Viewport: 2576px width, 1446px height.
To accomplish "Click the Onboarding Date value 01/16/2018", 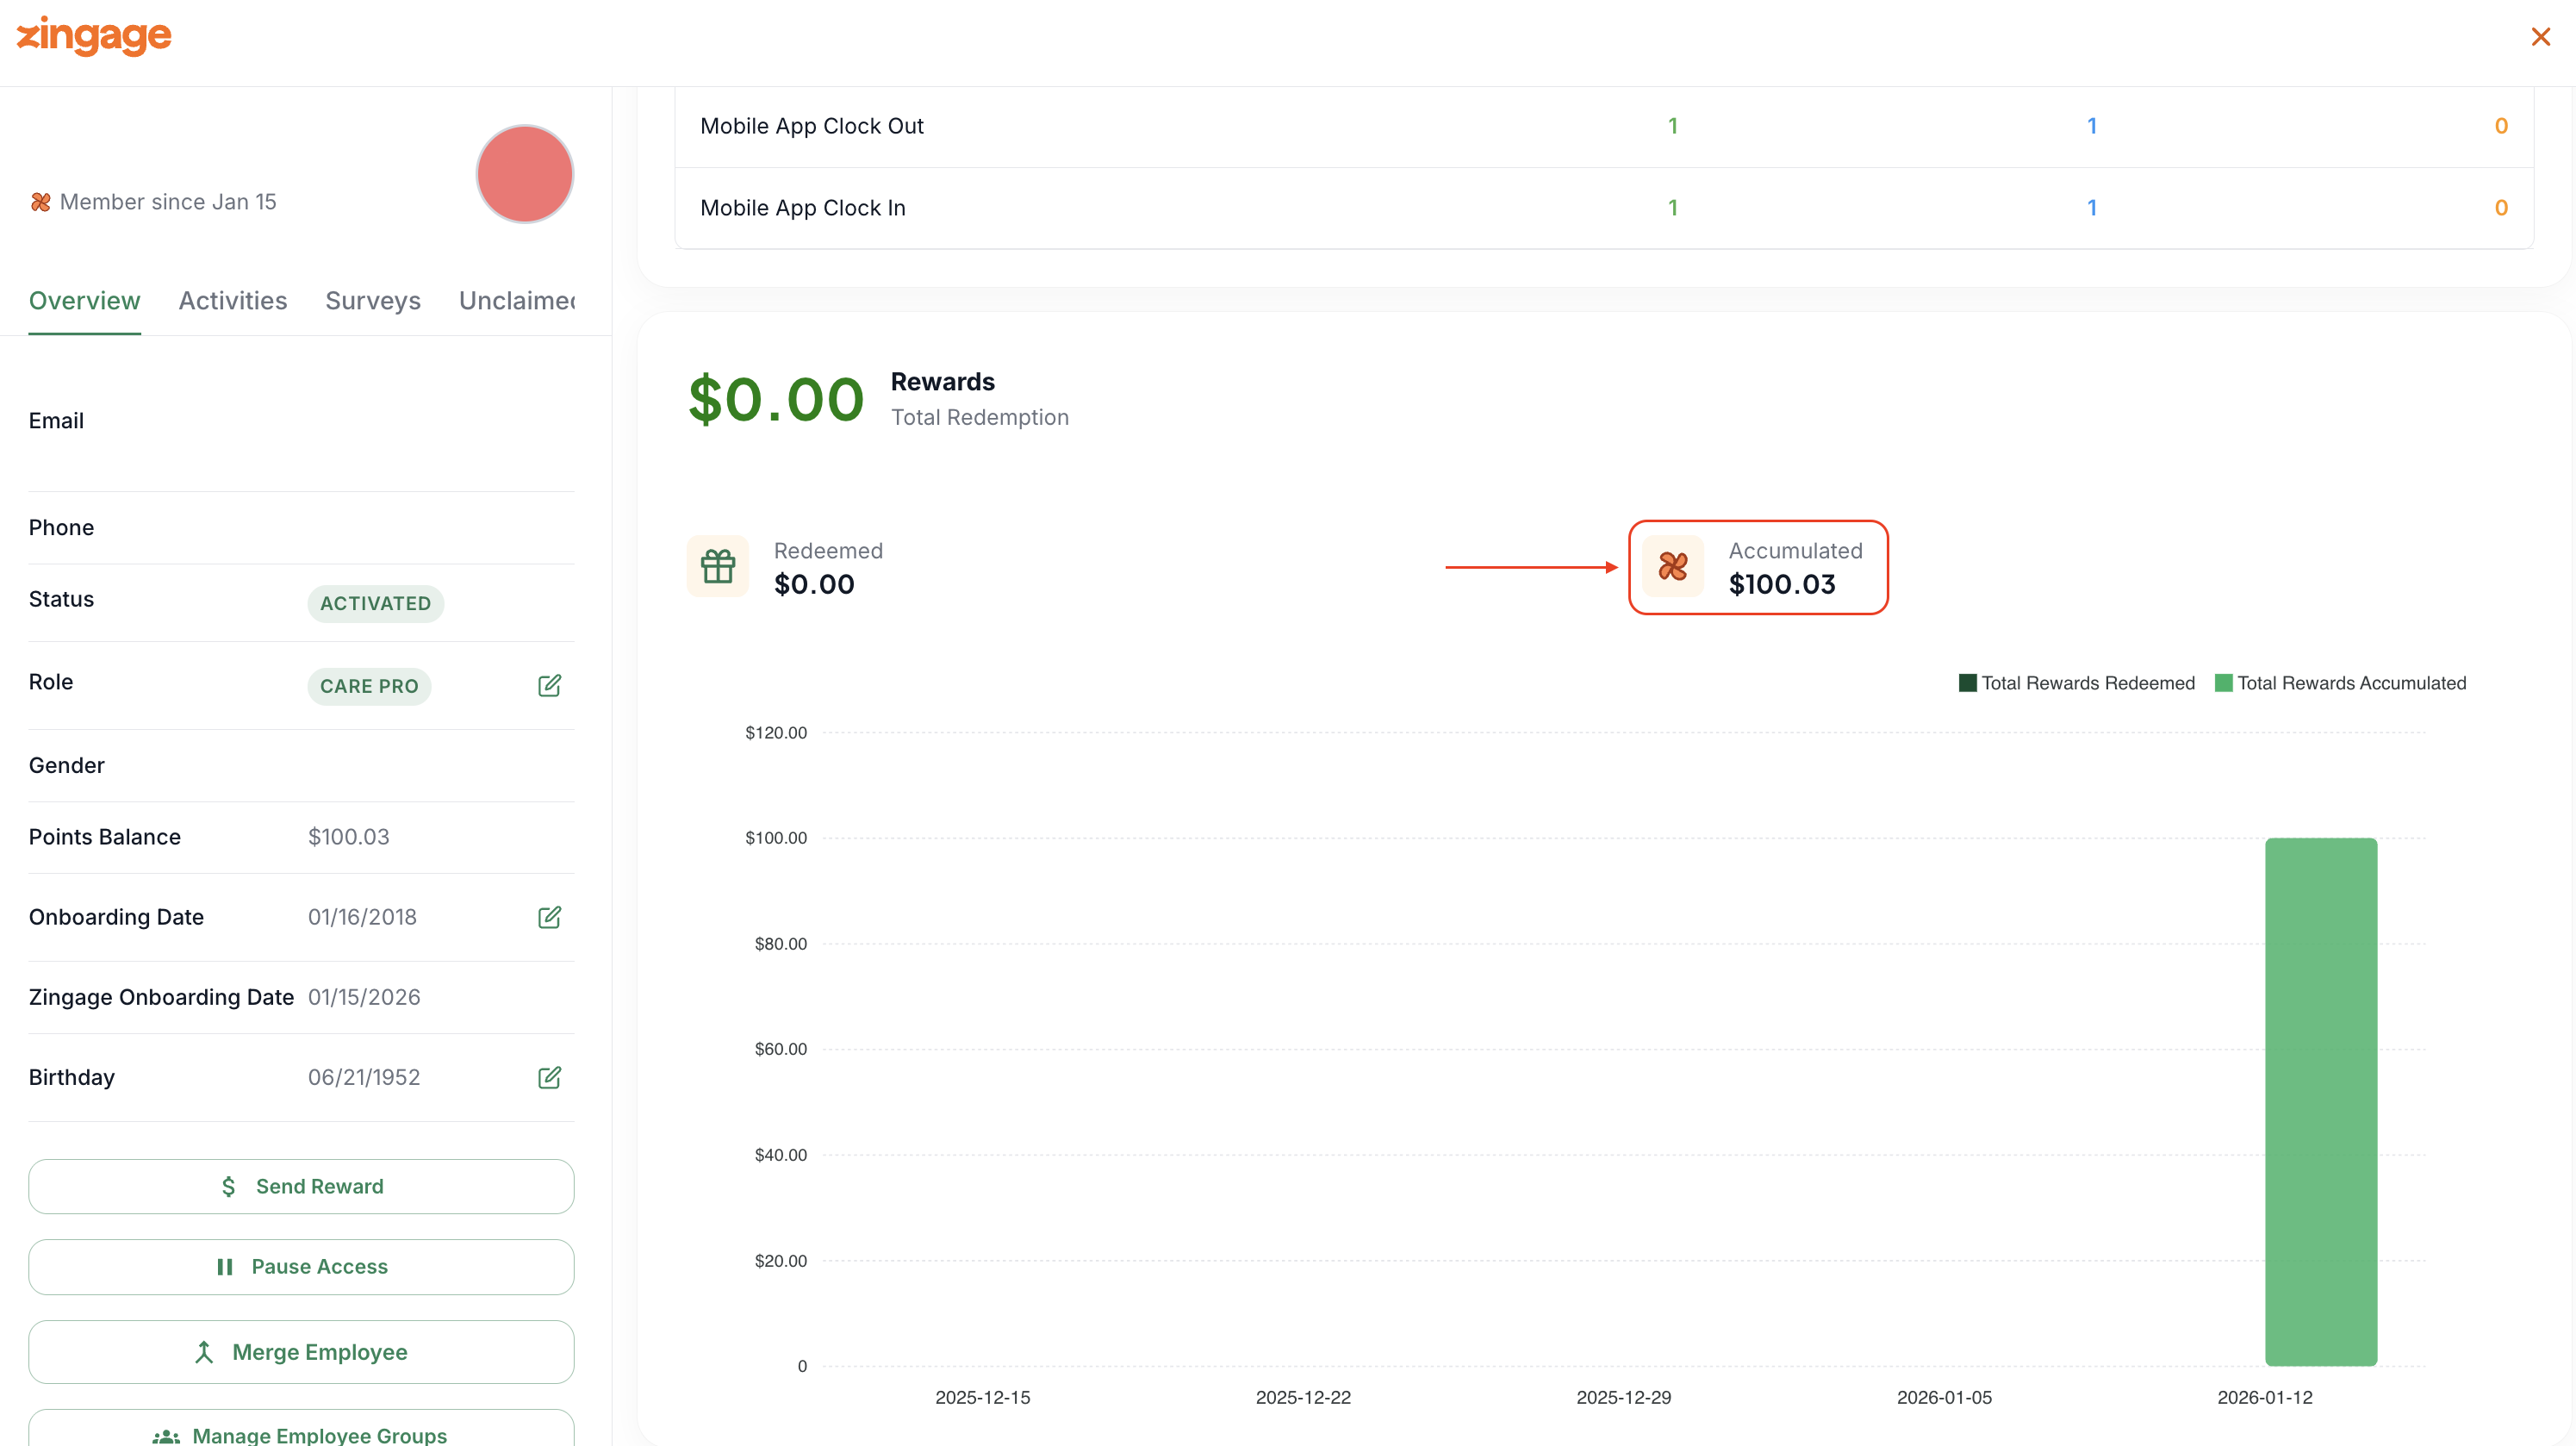I will [x=362, y=917].
